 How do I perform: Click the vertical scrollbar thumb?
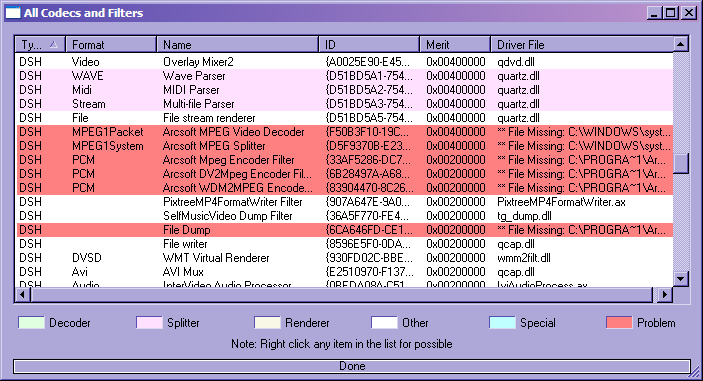pyautogui.click(x=681, y=163)
